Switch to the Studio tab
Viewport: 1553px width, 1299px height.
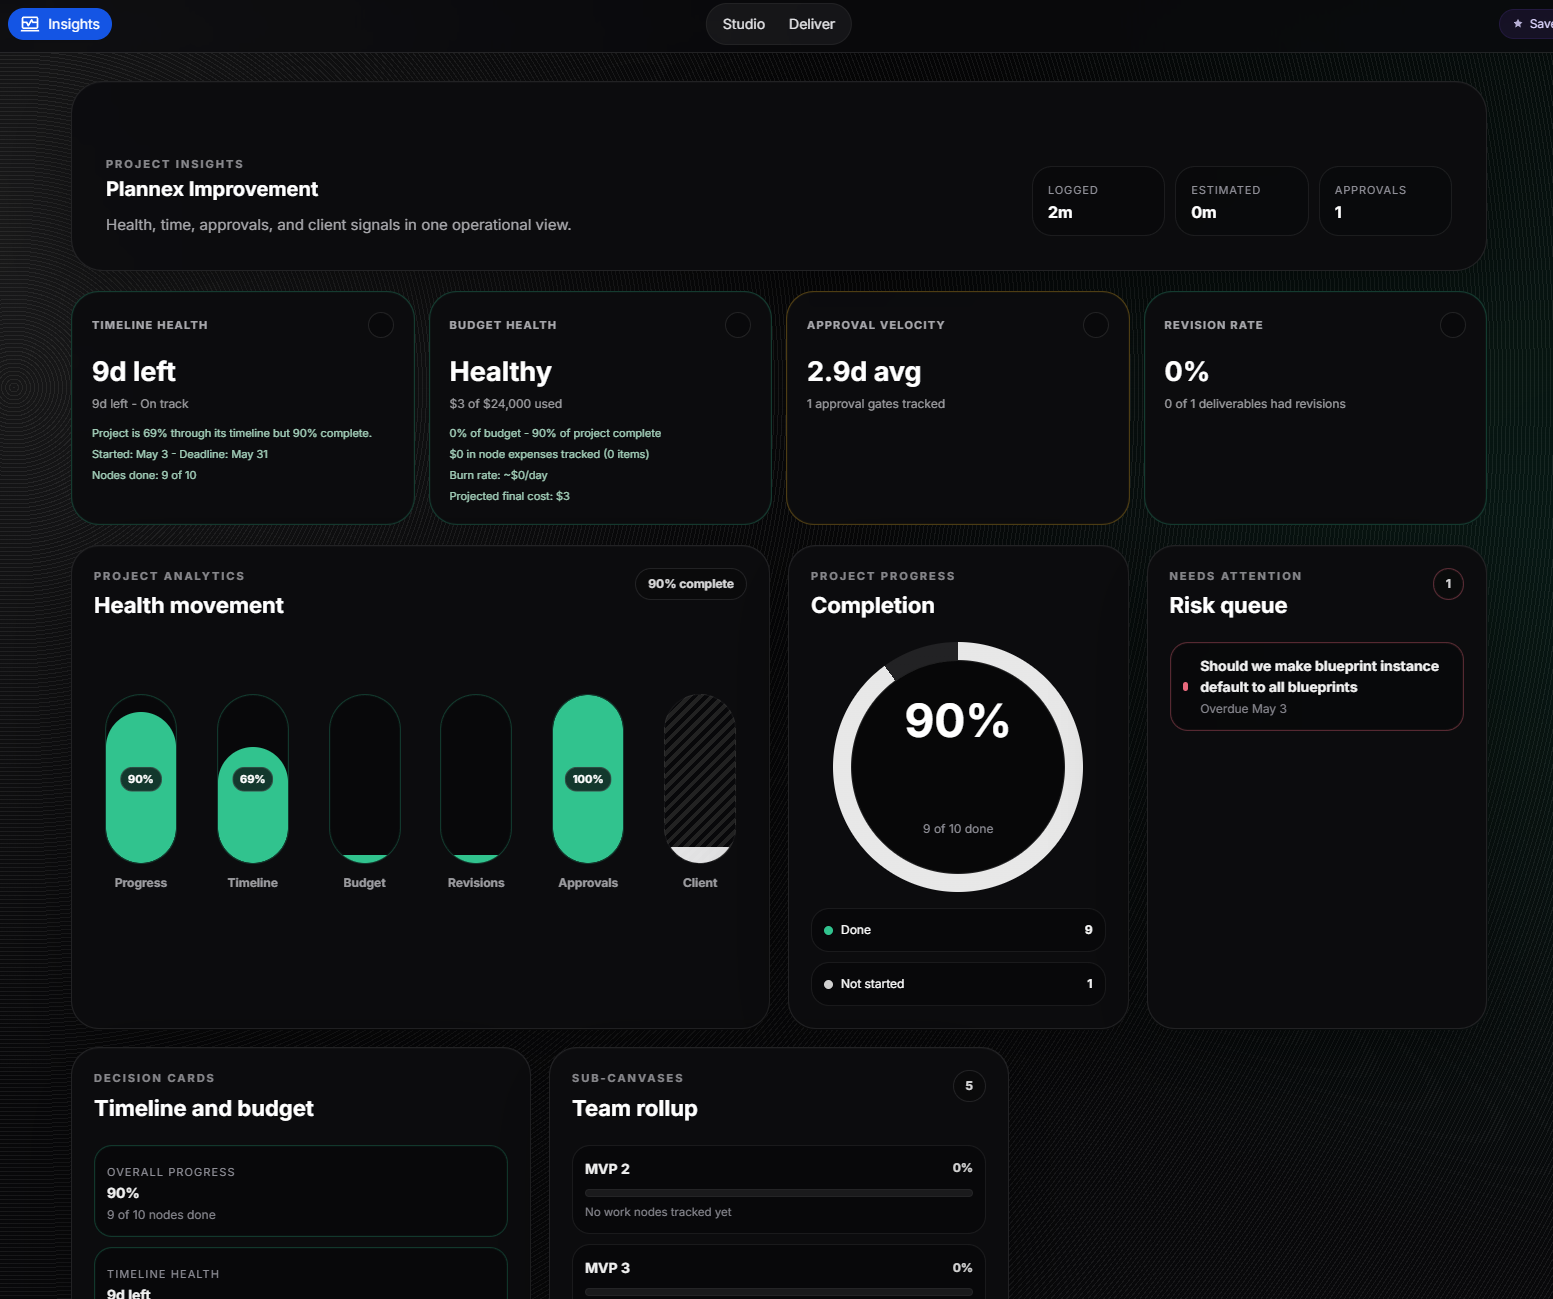[x=743, y=24]
